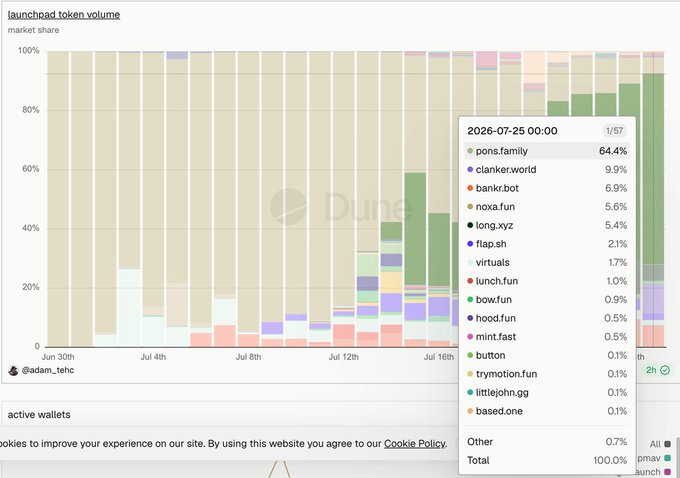Select the long.xyz tooltip entry
This screenshot has height=478, width=680.
(547, 226)
